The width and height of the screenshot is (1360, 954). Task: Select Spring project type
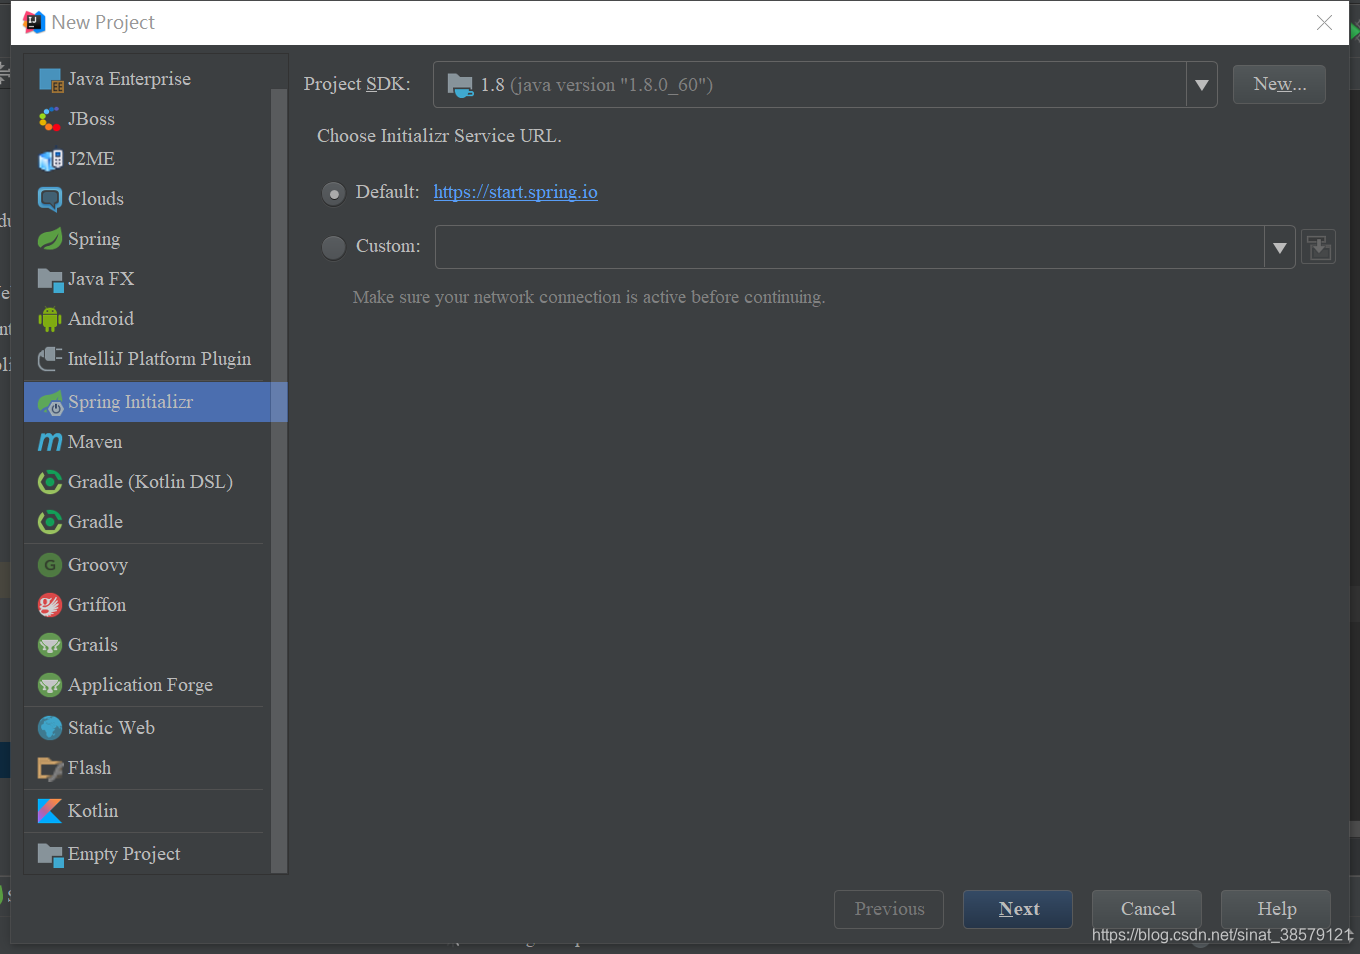[146, 239]
